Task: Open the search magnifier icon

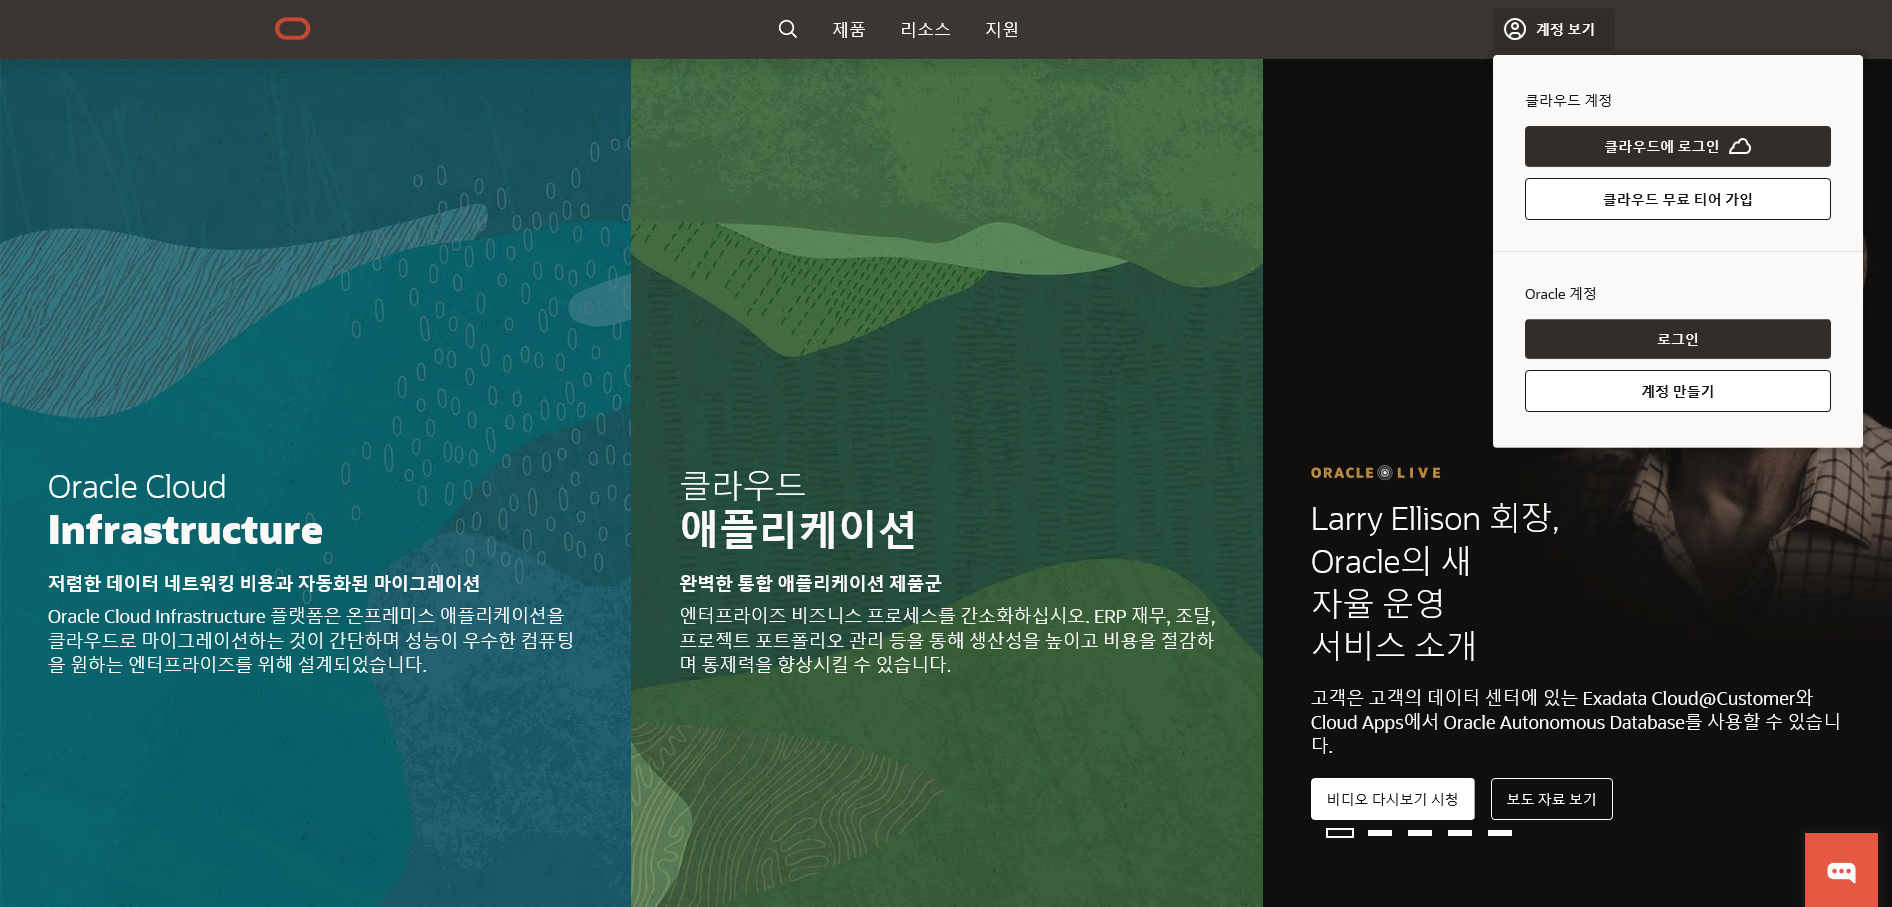Action: [788, 29]
